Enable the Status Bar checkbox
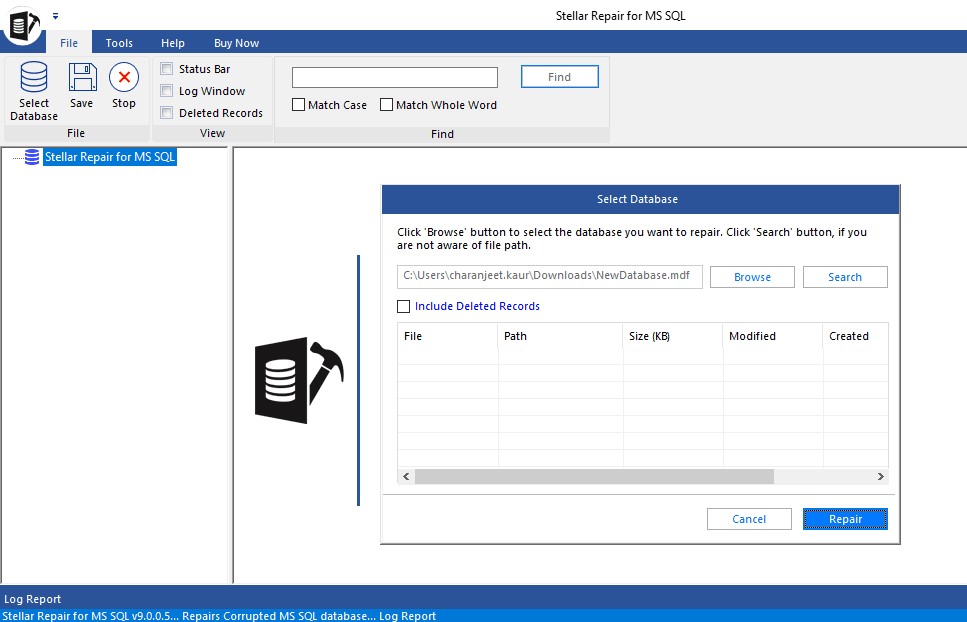Screen dimensions: 967x622 (x=167, y=69)
